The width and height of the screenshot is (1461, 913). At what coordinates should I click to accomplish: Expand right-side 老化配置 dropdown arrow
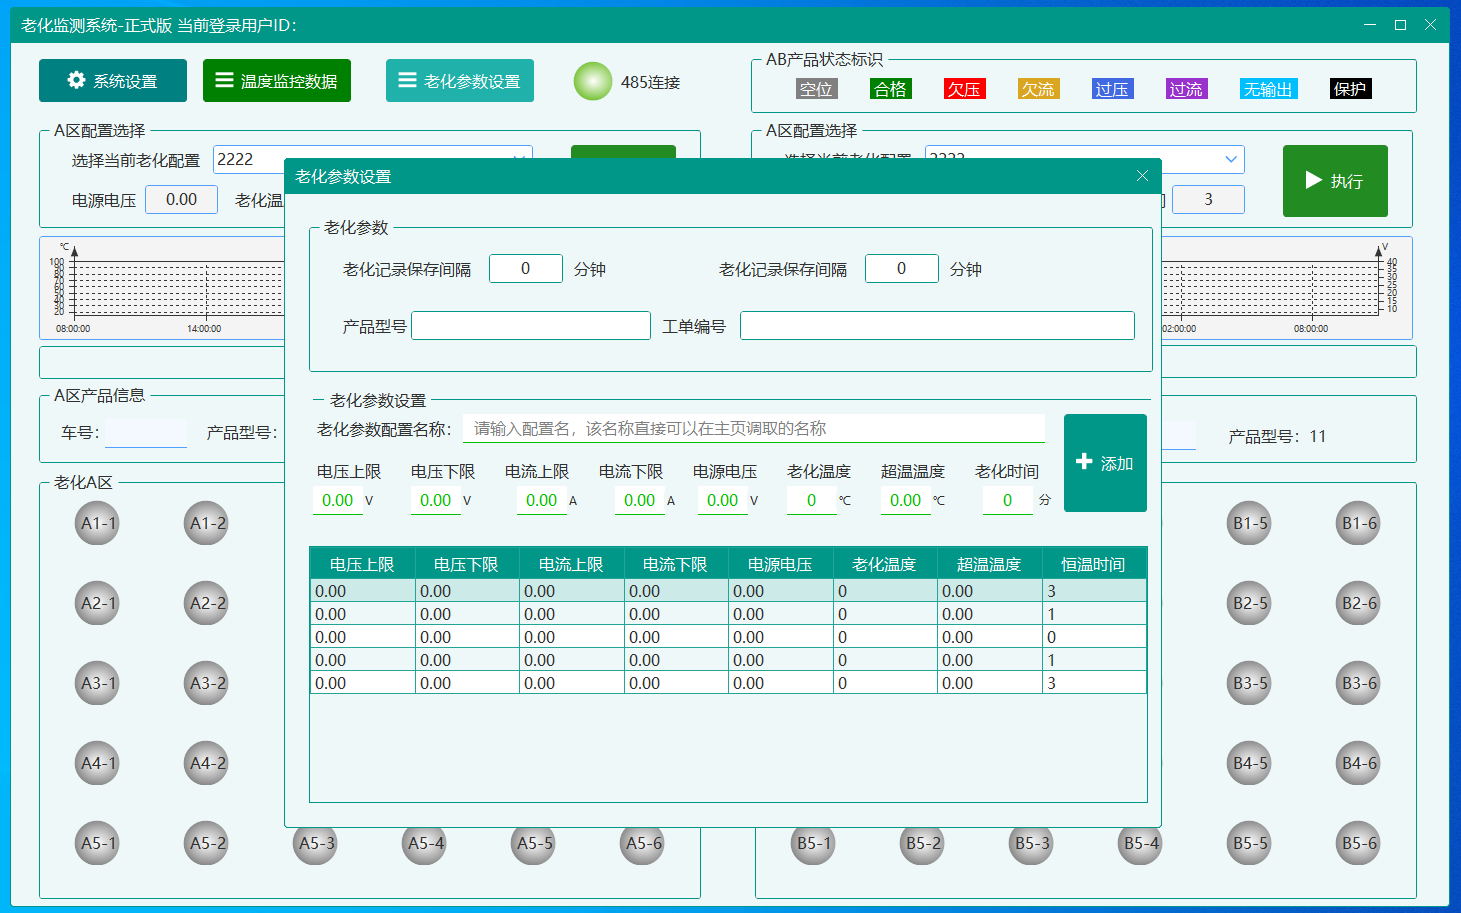pos(1230,159)
